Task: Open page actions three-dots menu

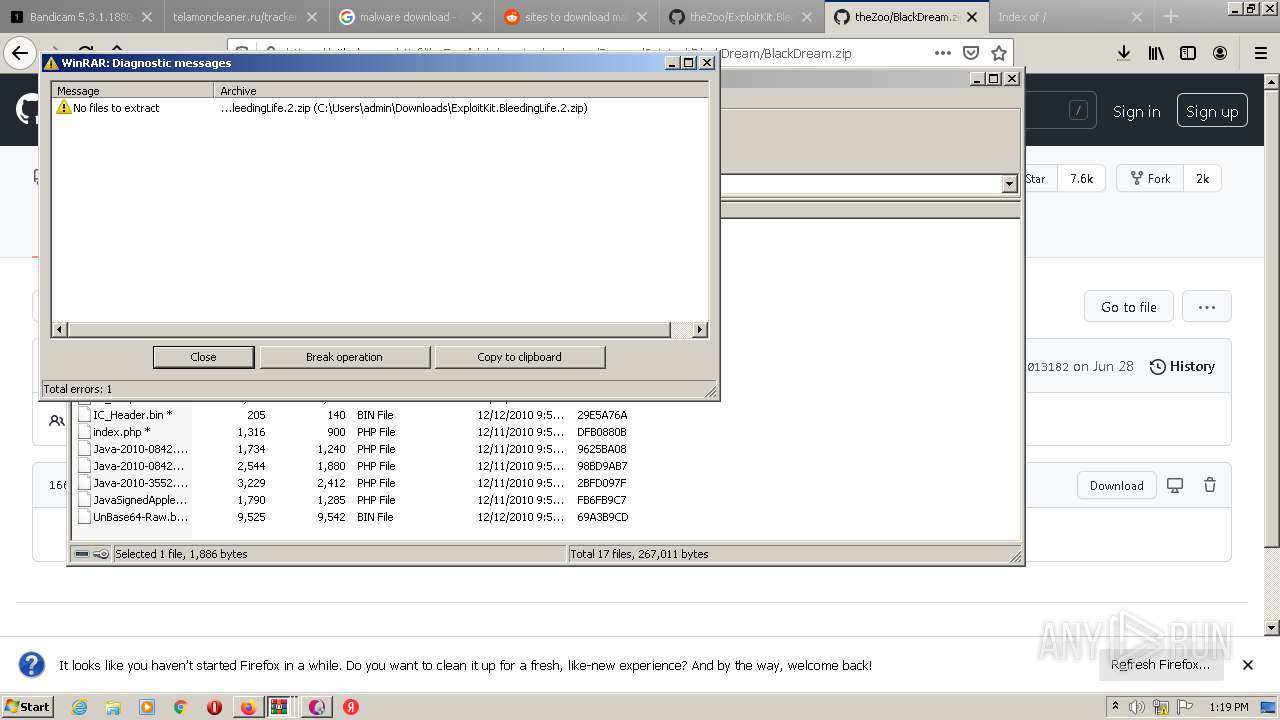Action: 943,53
